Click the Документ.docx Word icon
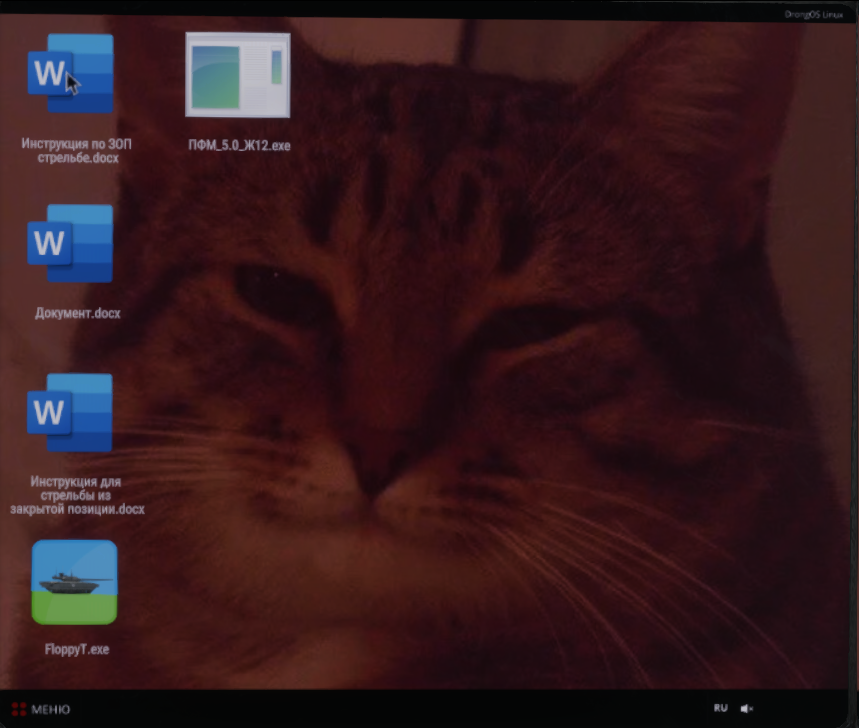Image resolution: width=859 pixels, height=728 pixels. click(x=71, y=244)
